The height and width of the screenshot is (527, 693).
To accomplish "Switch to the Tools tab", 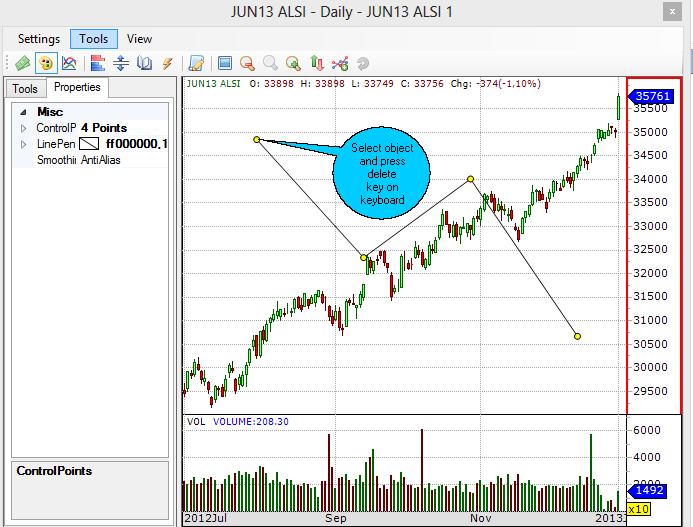I will point(25,89).
